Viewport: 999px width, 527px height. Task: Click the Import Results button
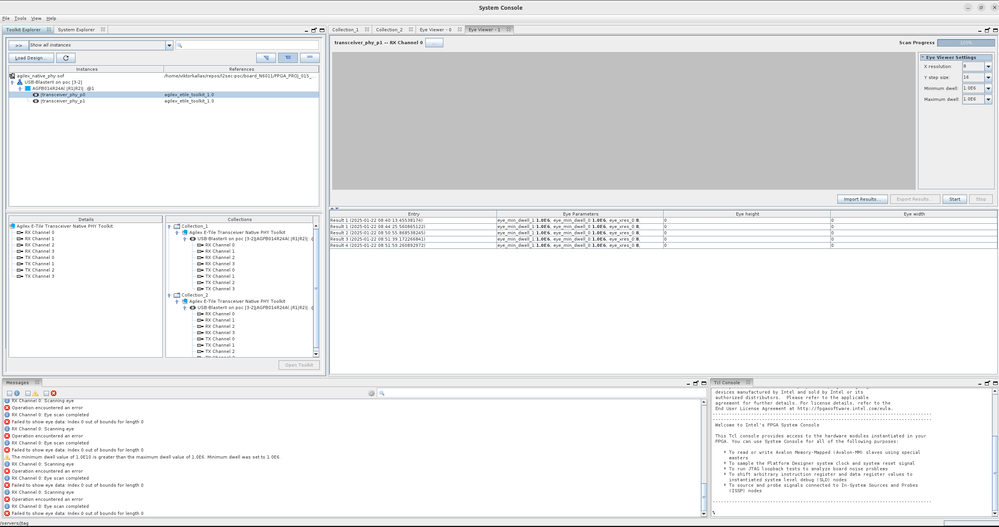point(861,199)
